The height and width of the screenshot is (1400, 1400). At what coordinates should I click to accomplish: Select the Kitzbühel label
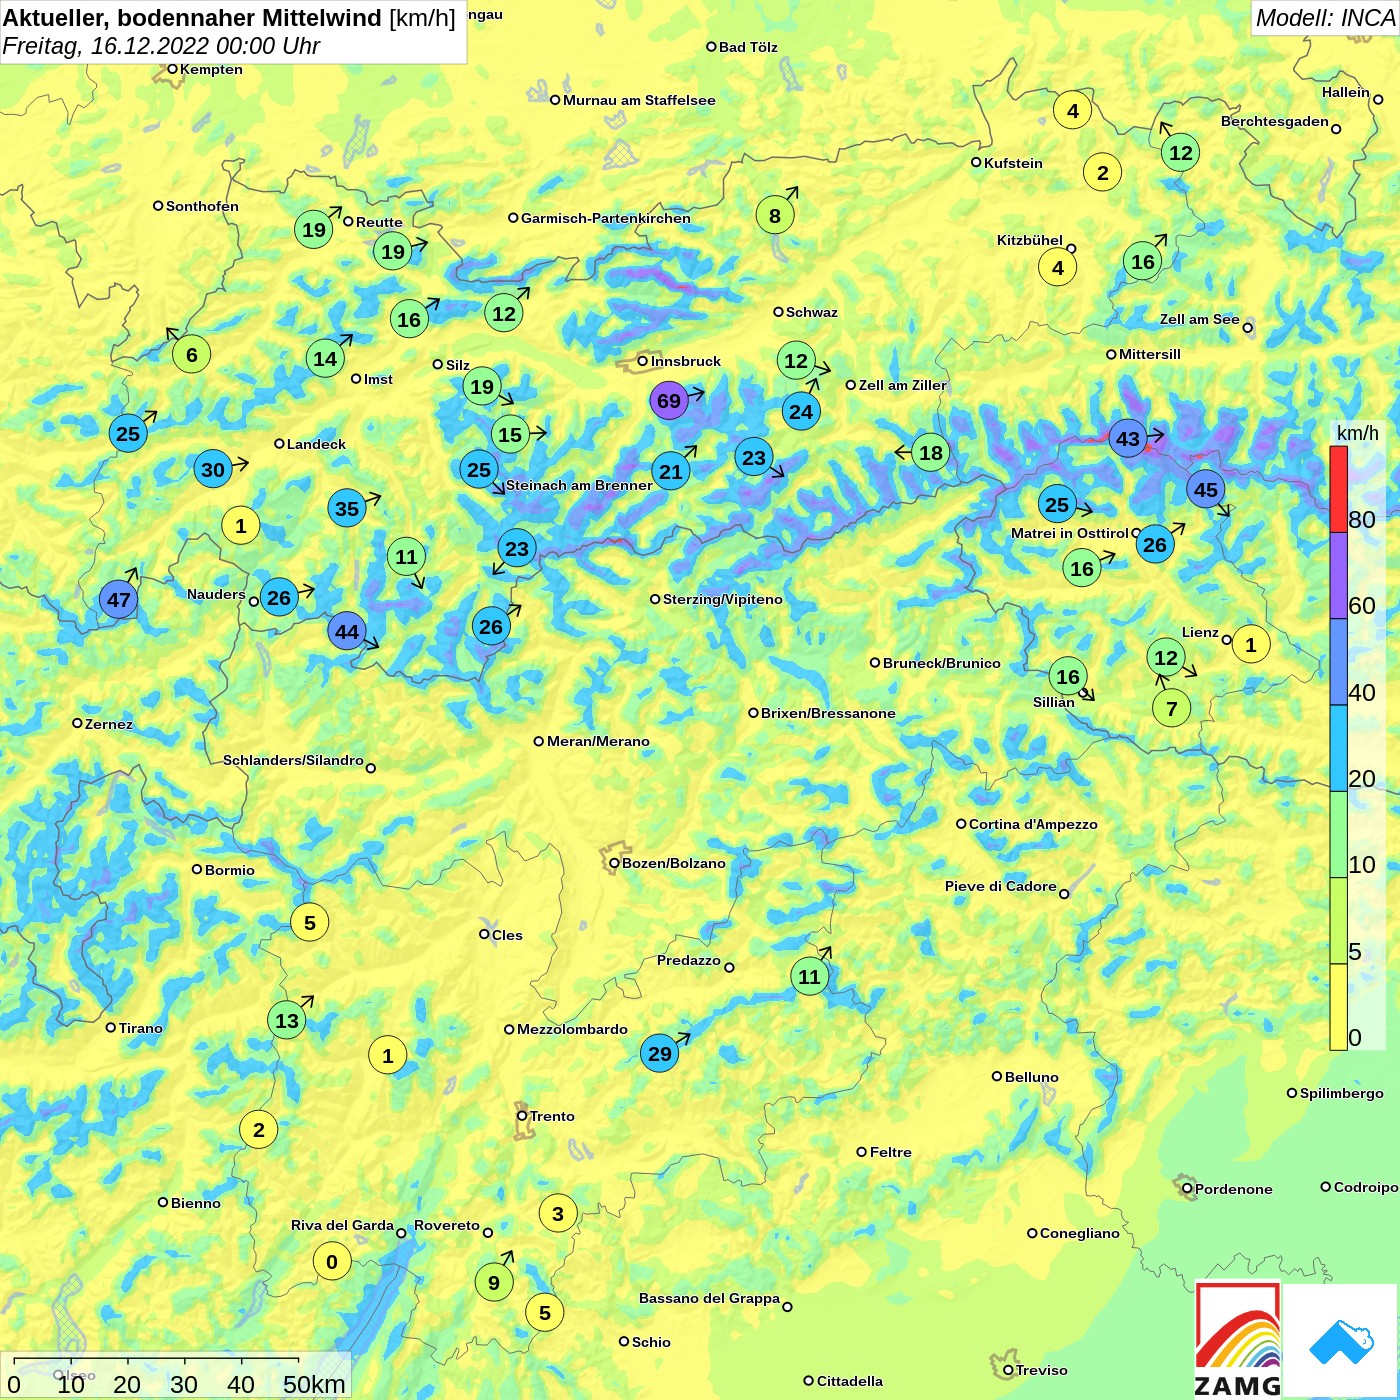[x=1030, y=240]
